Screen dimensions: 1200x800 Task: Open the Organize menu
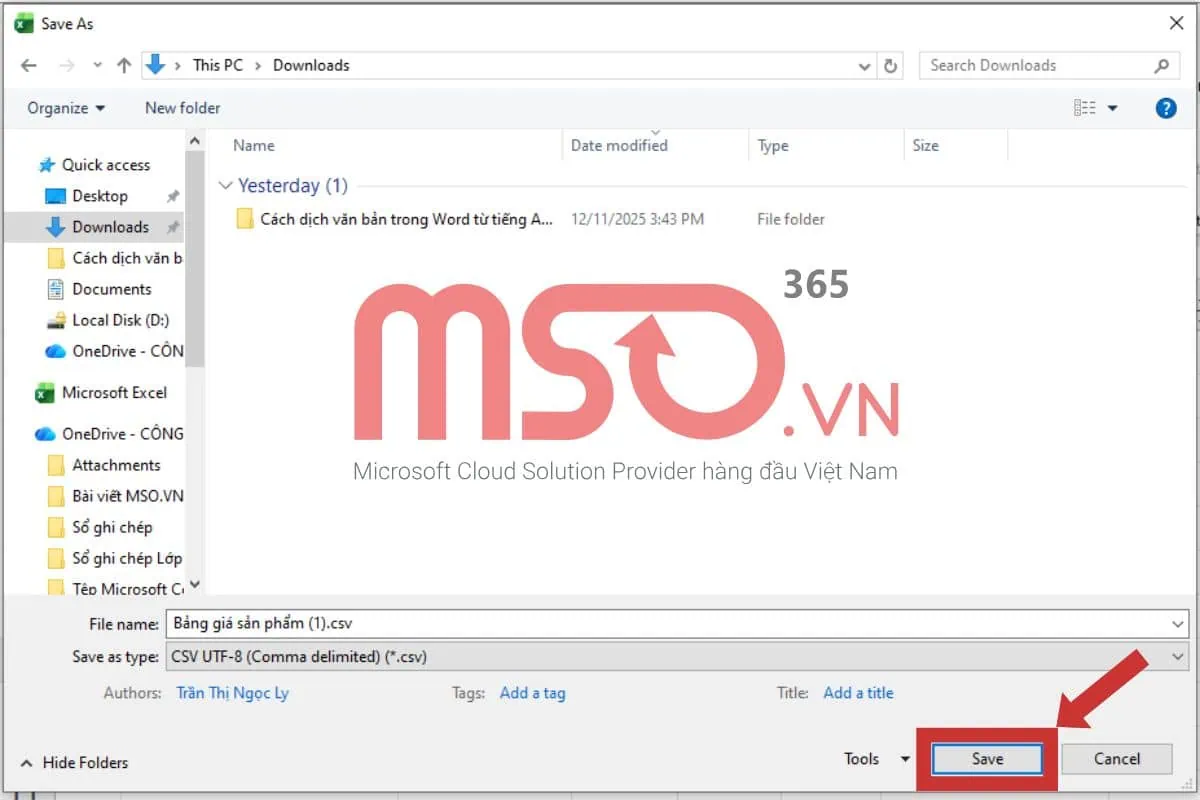point(66,108)
